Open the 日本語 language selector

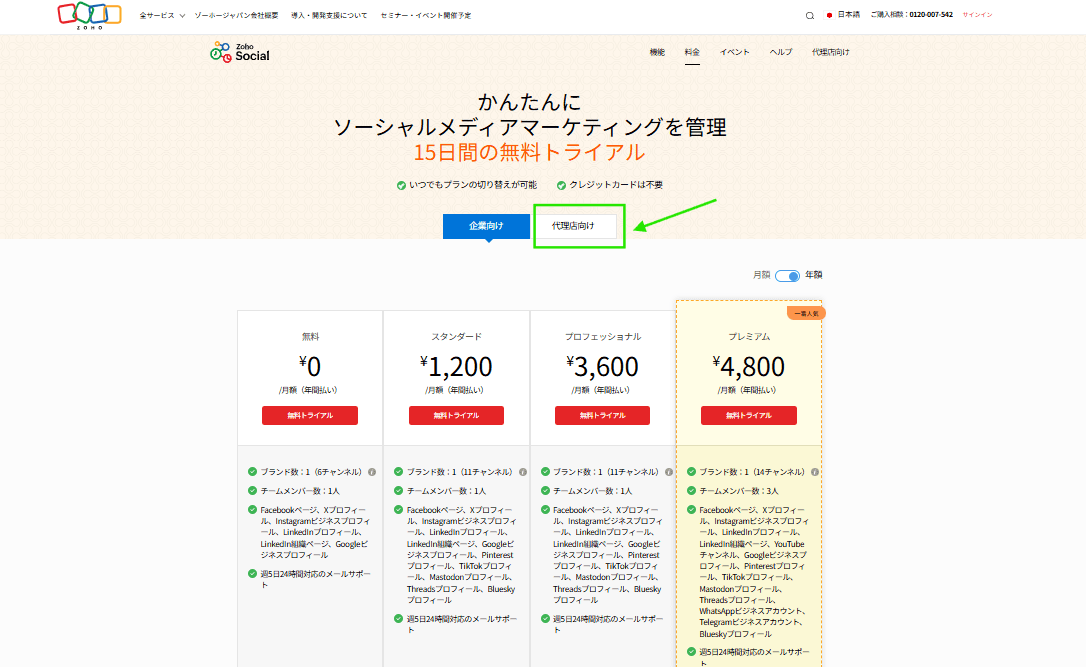click(x=848, y=15)
